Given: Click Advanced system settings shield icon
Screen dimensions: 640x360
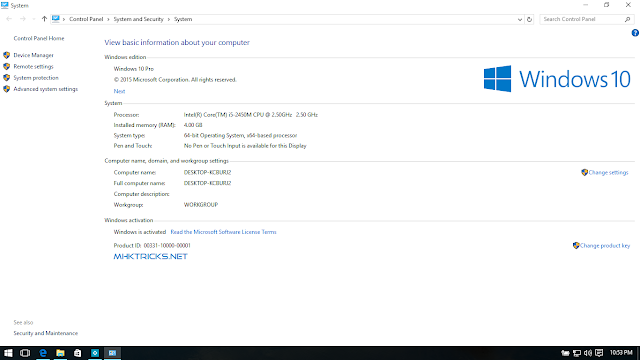Looking at the screenshot, I should pyautogui.click(x=7, y=89).
